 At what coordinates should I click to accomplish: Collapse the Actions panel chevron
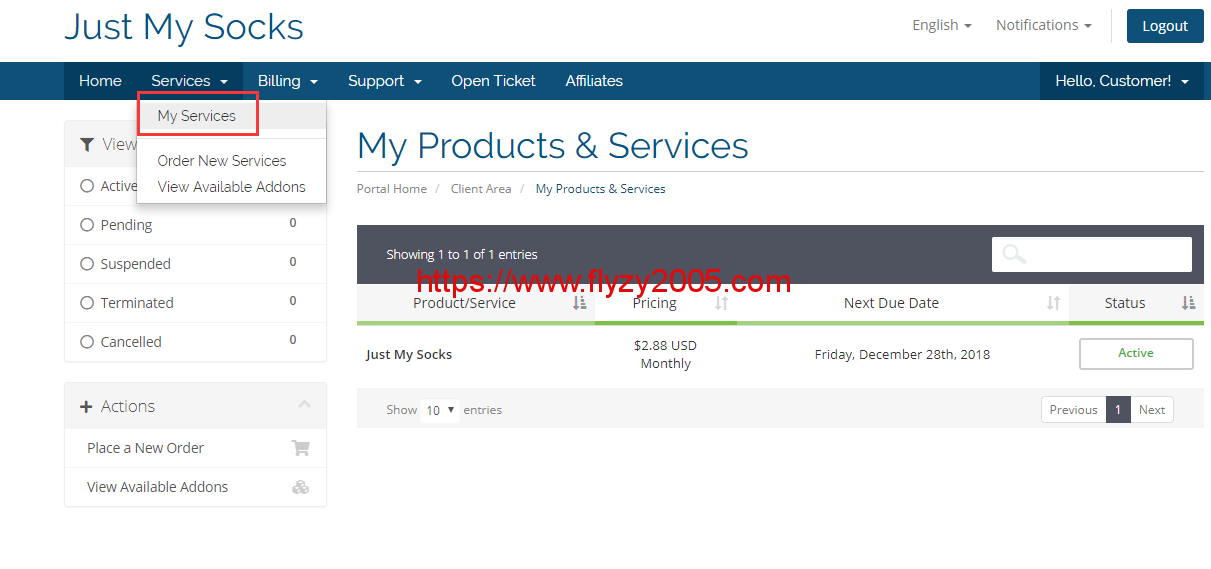click(x=305, y=405)
